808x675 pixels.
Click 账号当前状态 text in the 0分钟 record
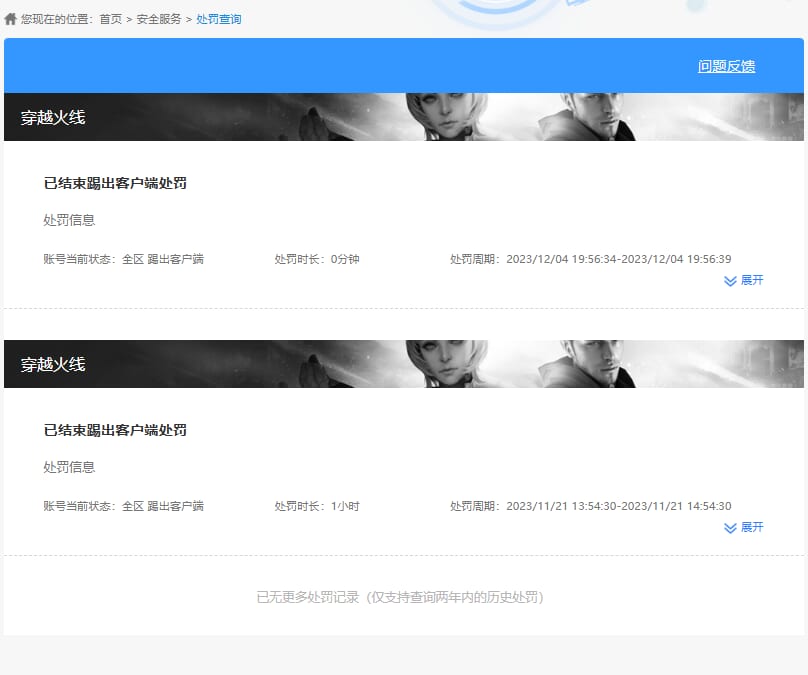[124, 259]
